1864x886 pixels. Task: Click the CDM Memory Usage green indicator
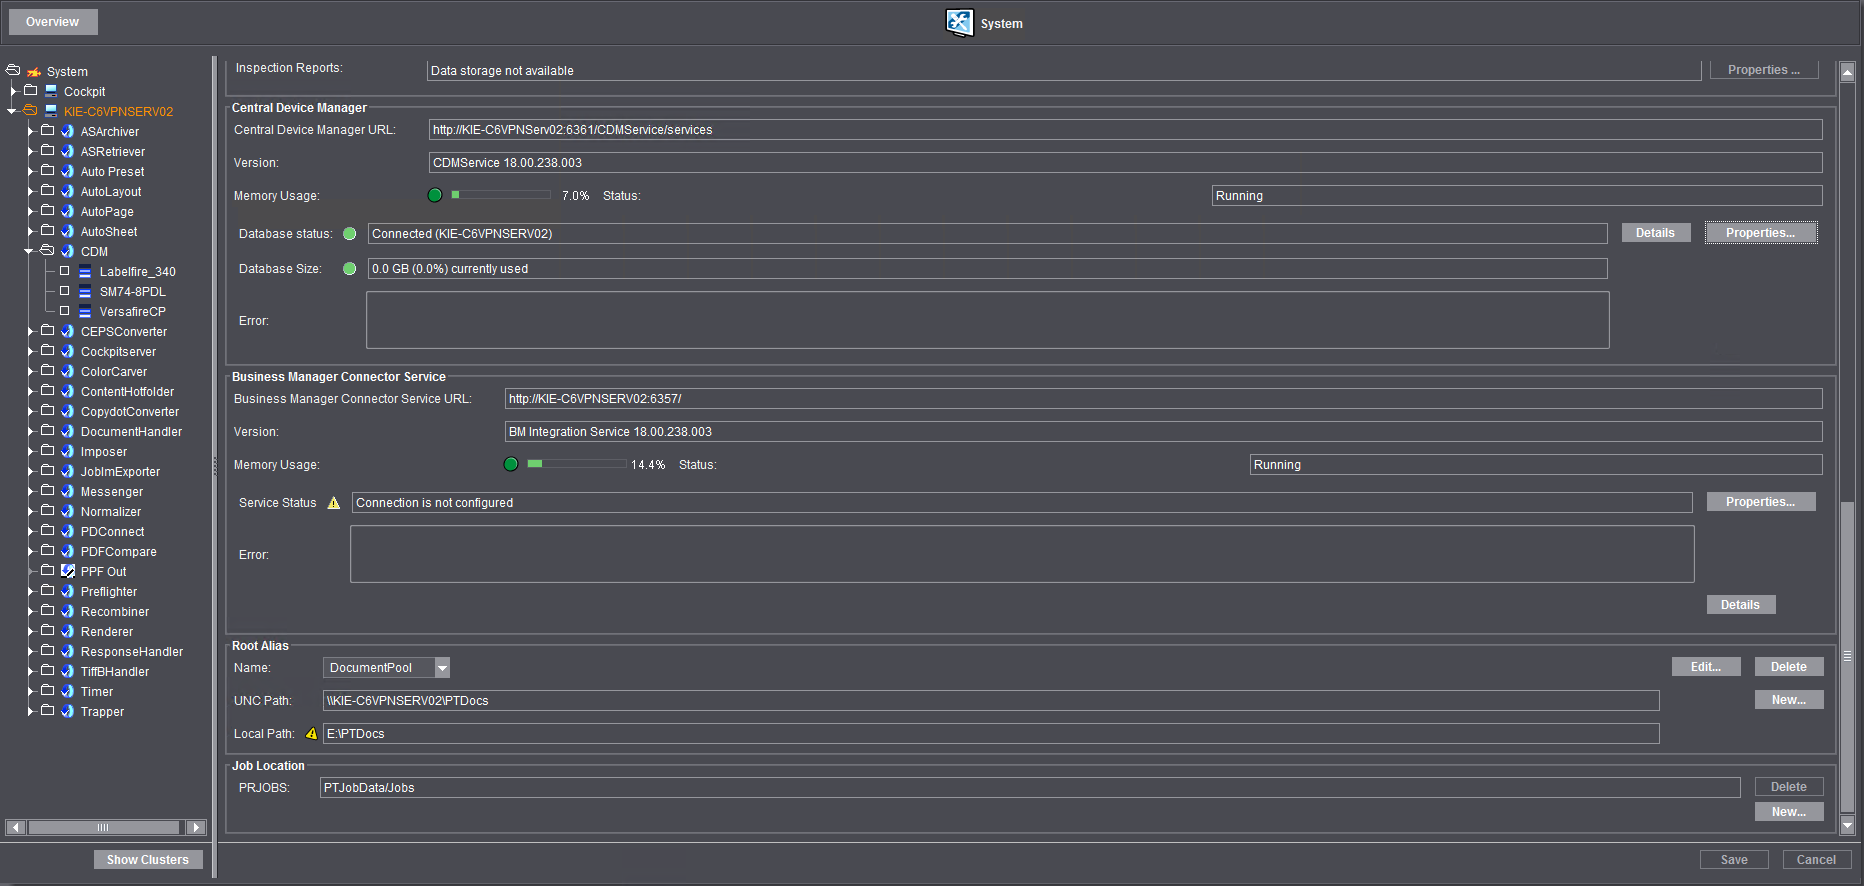click(435, 196)
